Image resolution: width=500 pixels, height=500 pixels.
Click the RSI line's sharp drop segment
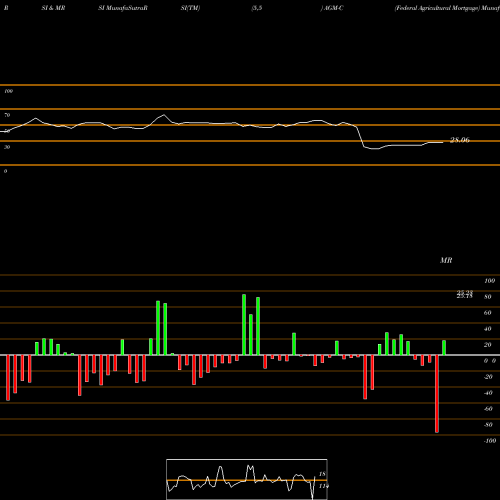pos(360,137)
